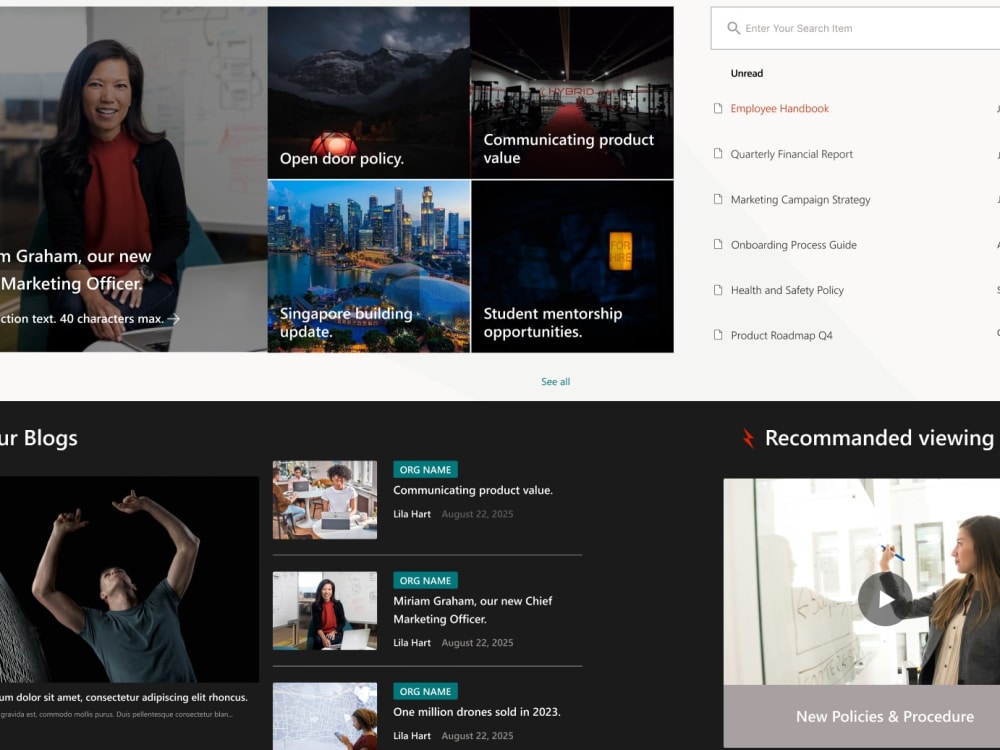Click thumbnail of One million drones blog post
Viewport: 1000px width, 750px height.
[325, 716]
